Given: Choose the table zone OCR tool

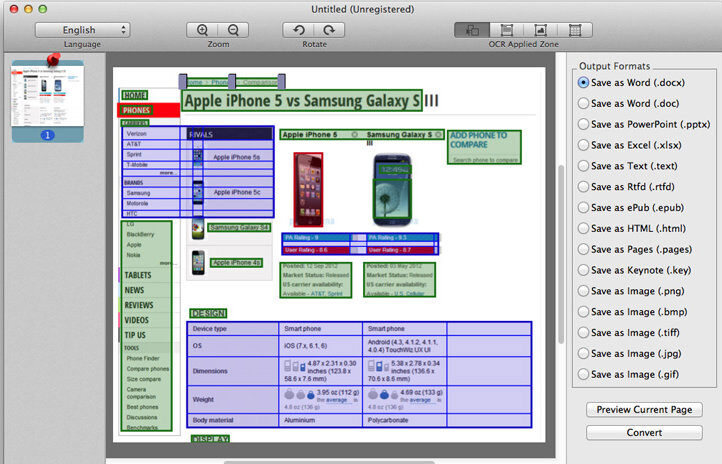Looking at the screenshot, I should point(574,31).
